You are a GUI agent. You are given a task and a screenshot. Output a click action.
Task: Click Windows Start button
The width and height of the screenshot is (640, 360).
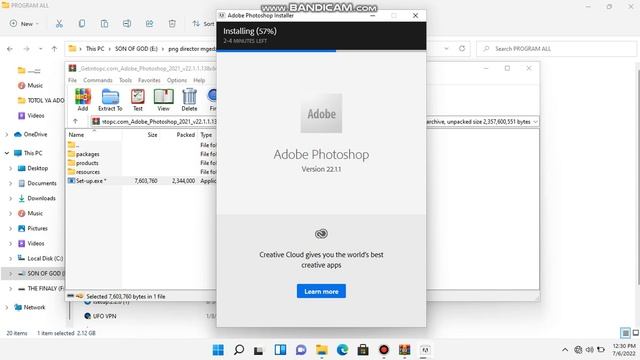pyautogui.click(x=218, y=350)
